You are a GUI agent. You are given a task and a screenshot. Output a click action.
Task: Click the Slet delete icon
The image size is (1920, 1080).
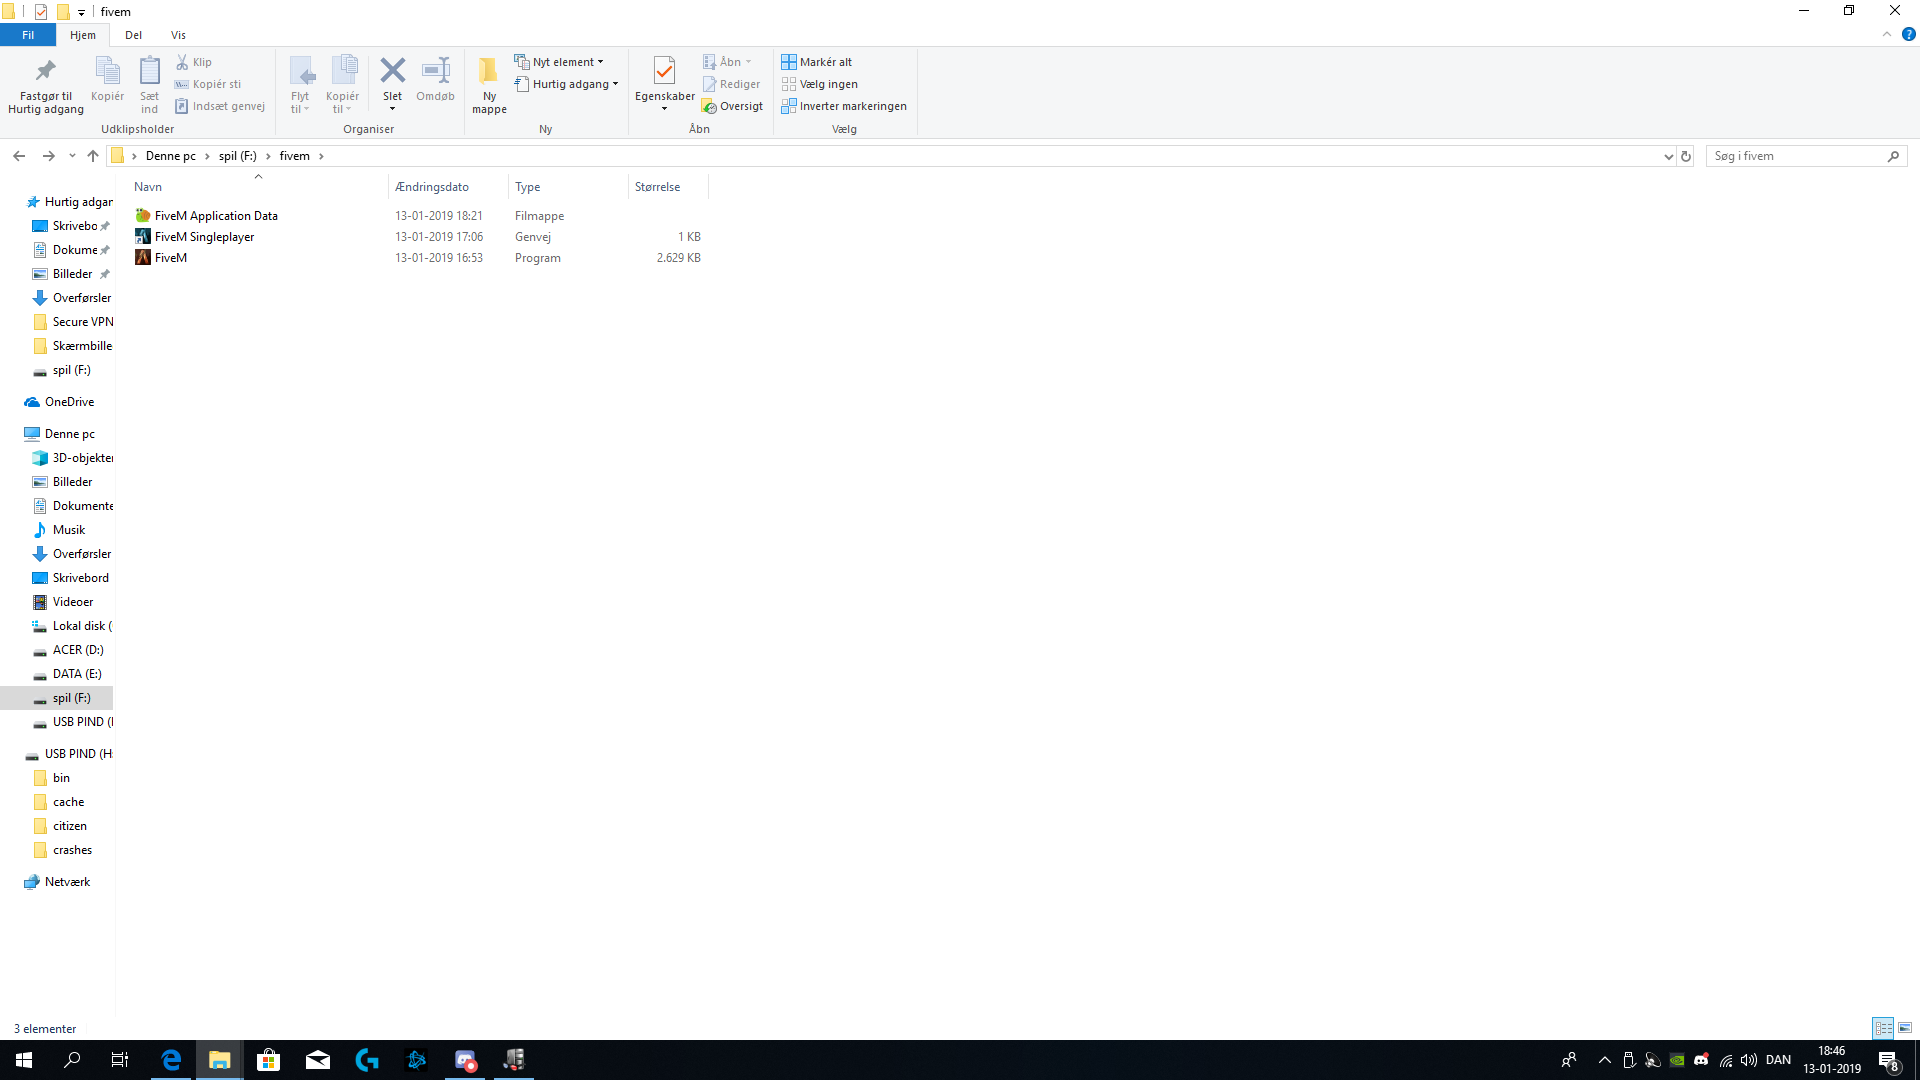pyautogui.click(x=392, y=70)
